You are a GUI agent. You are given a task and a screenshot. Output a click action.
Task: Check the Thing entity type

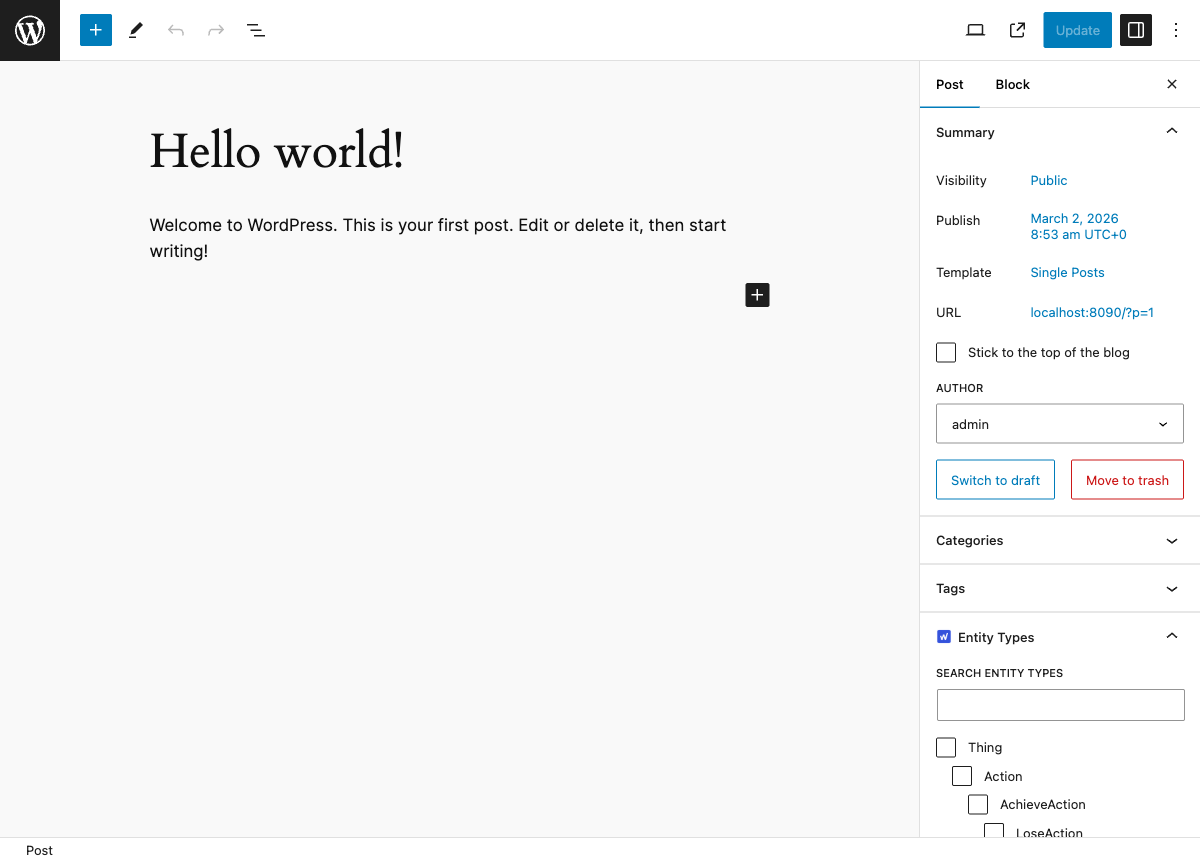point(946,747)
